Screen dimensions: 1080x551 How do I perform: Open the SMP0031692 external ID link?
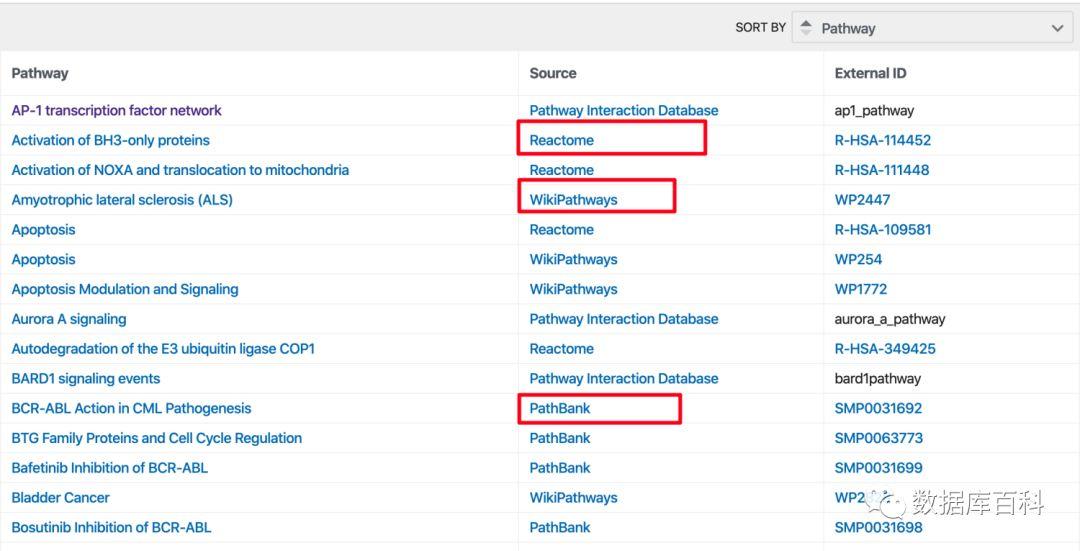pyautogui.click(x=878, y=408)
